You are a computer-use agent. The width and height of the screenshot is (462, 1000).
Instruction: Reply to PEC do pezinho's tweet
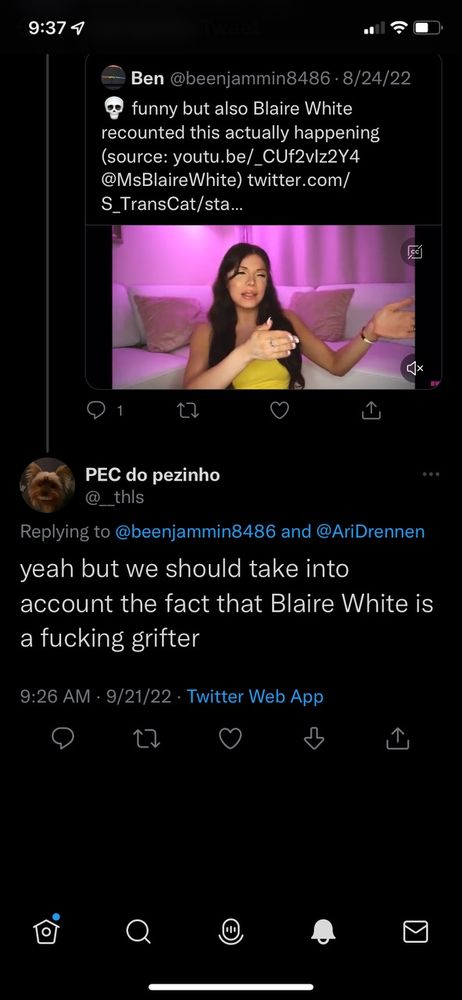click(63, 739)
